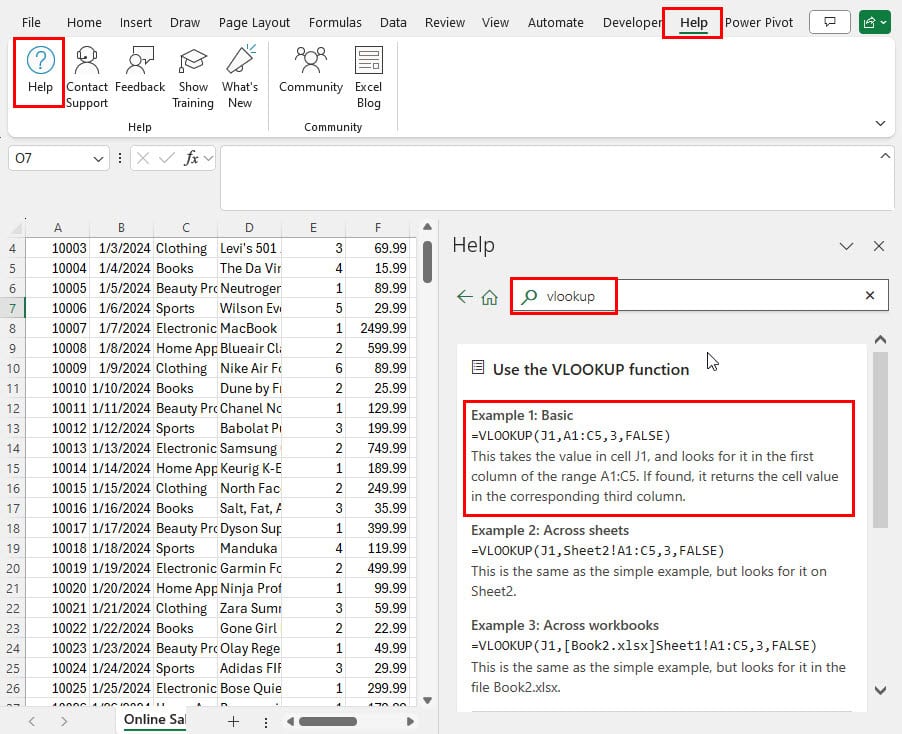902x734 pixels.
Task: Open the File tab
Action: point(31,22)
